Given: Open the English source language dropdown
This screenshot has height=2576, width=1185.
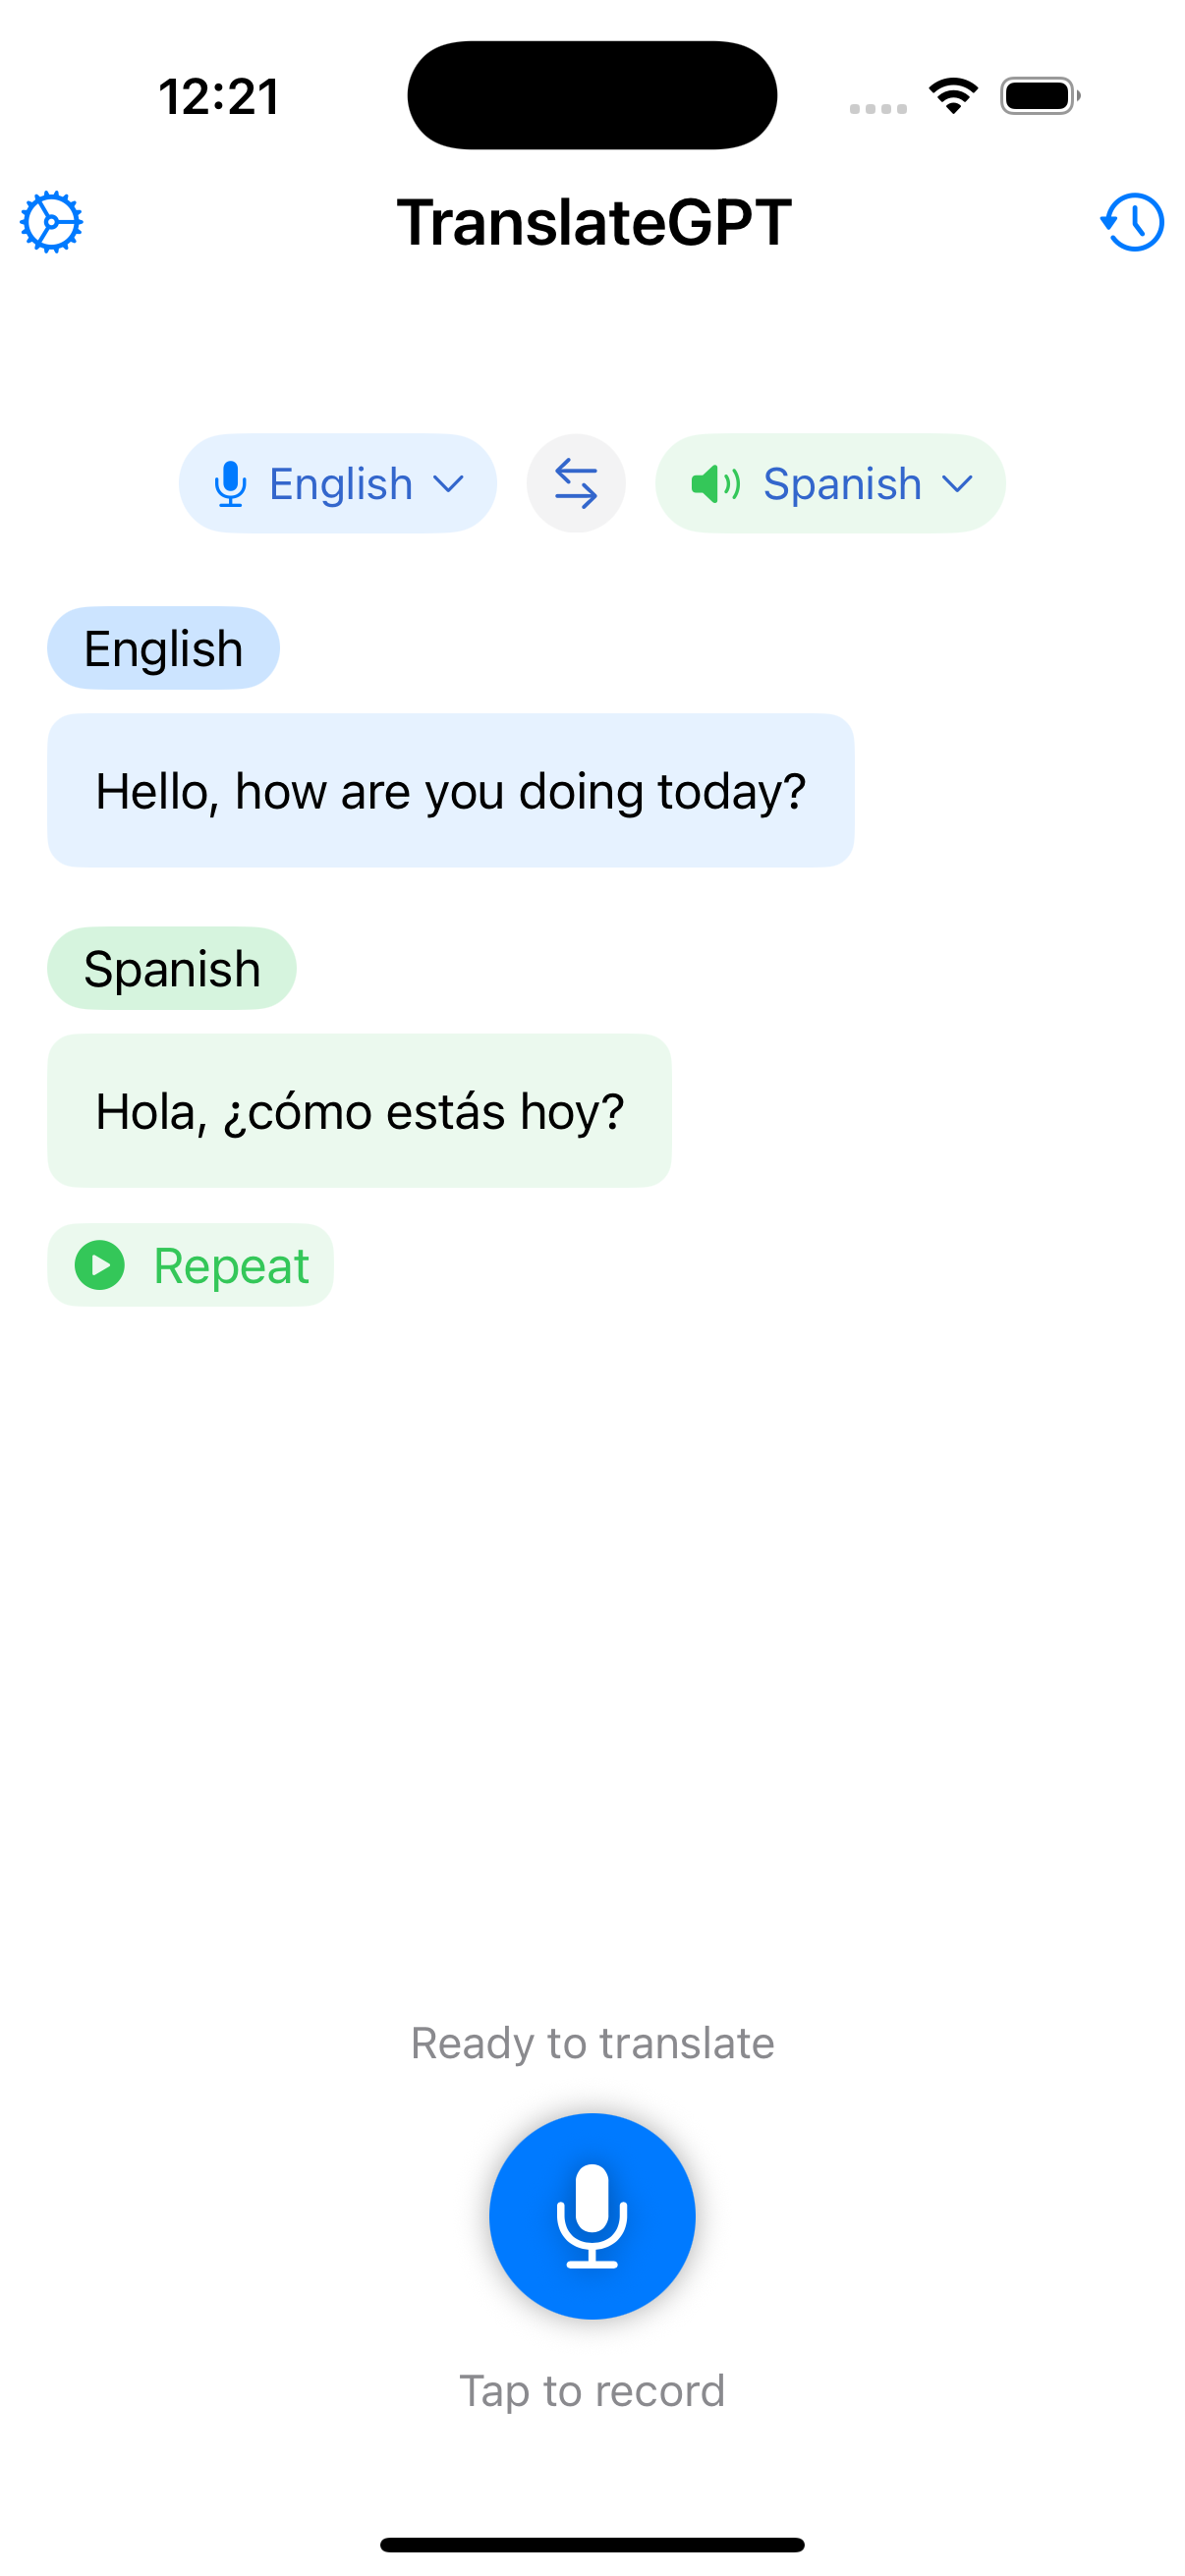Looking at the screenshot, I should coord(337,483).
